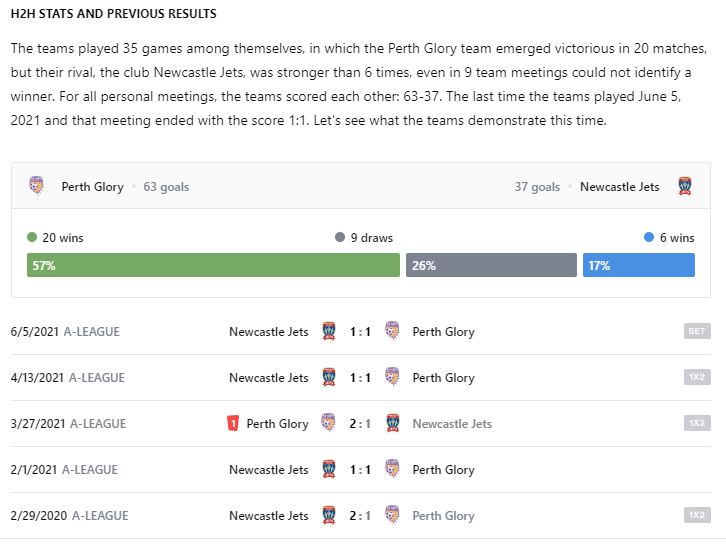Open A-LEAGUE link on 2/1/2021 row
Image resolution: width=726 pixels, height=553 pixels.
90,470
